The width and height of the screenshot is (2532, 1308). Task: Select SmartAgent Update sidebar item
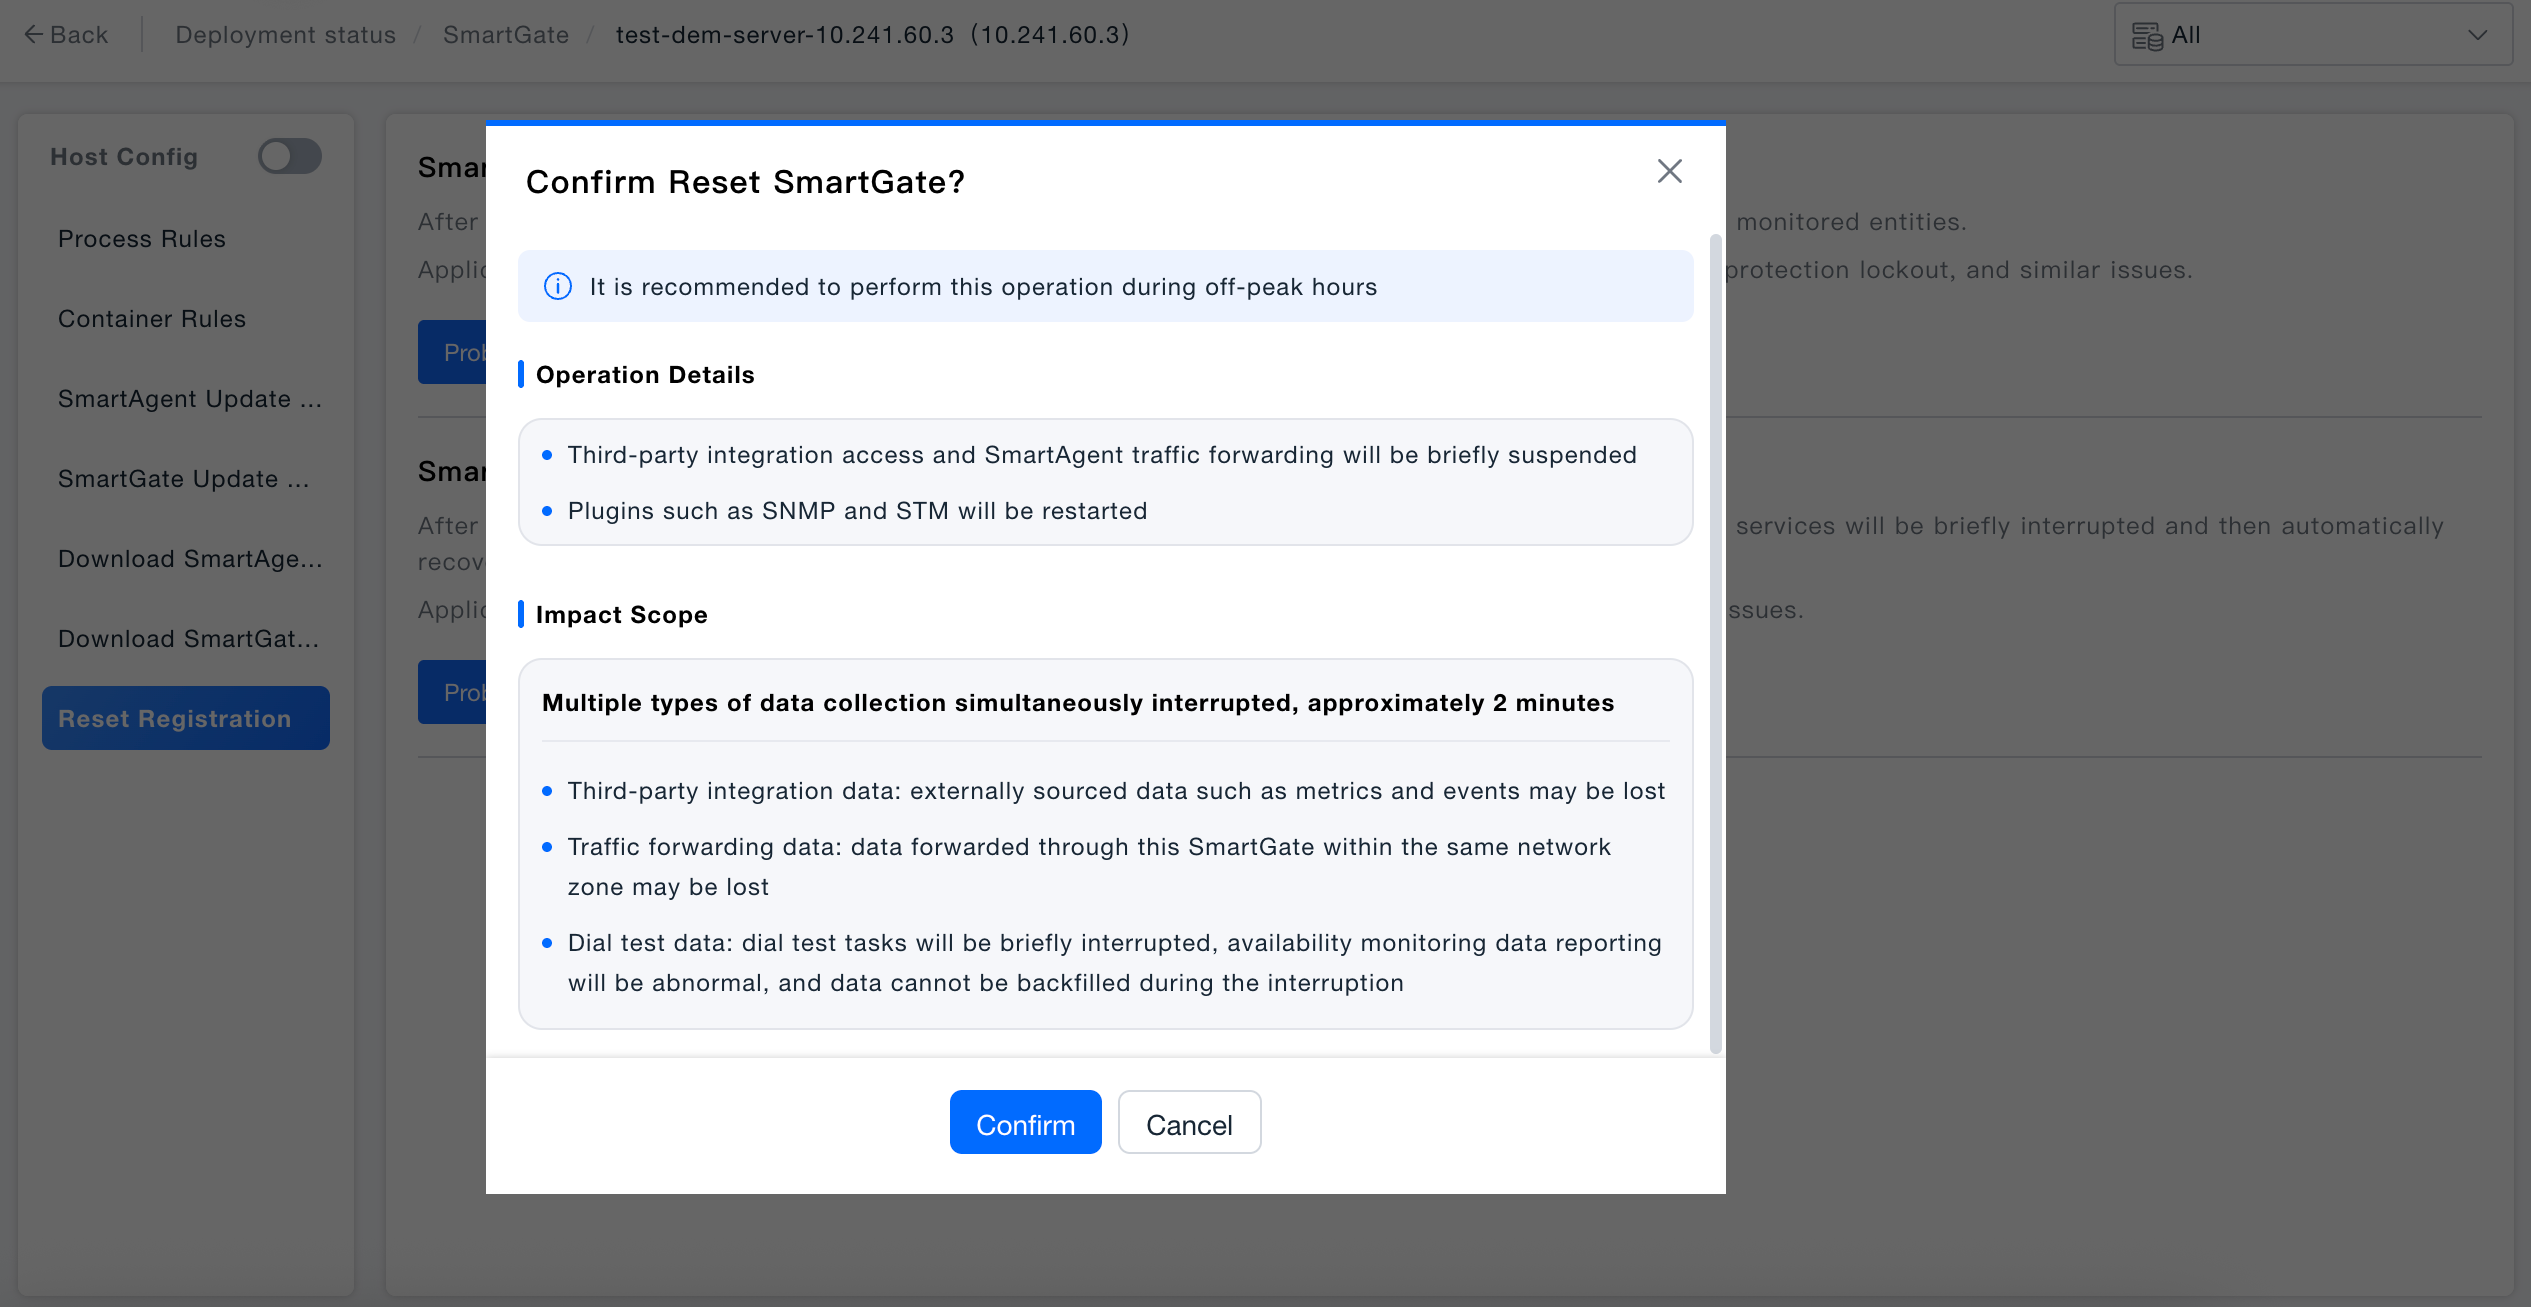tap(190, 399)
